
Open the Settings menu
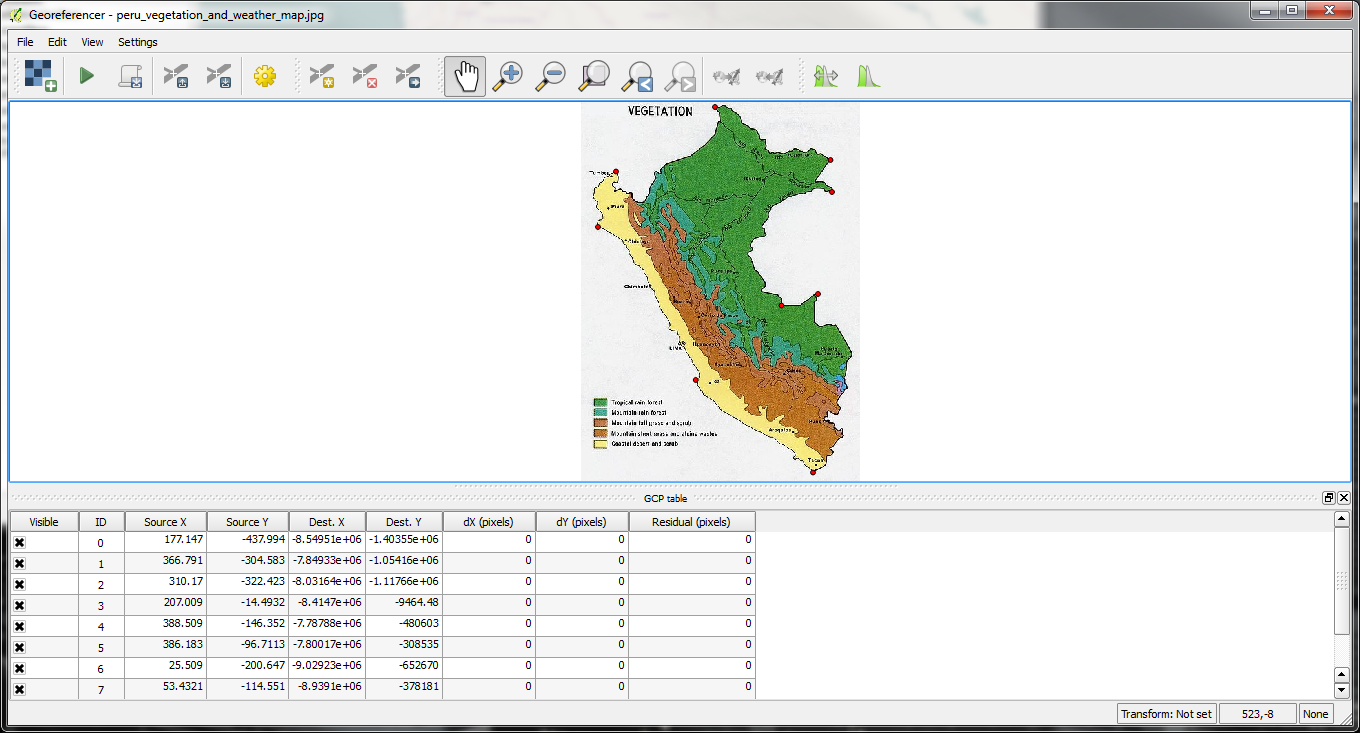(x=137, y=42)
